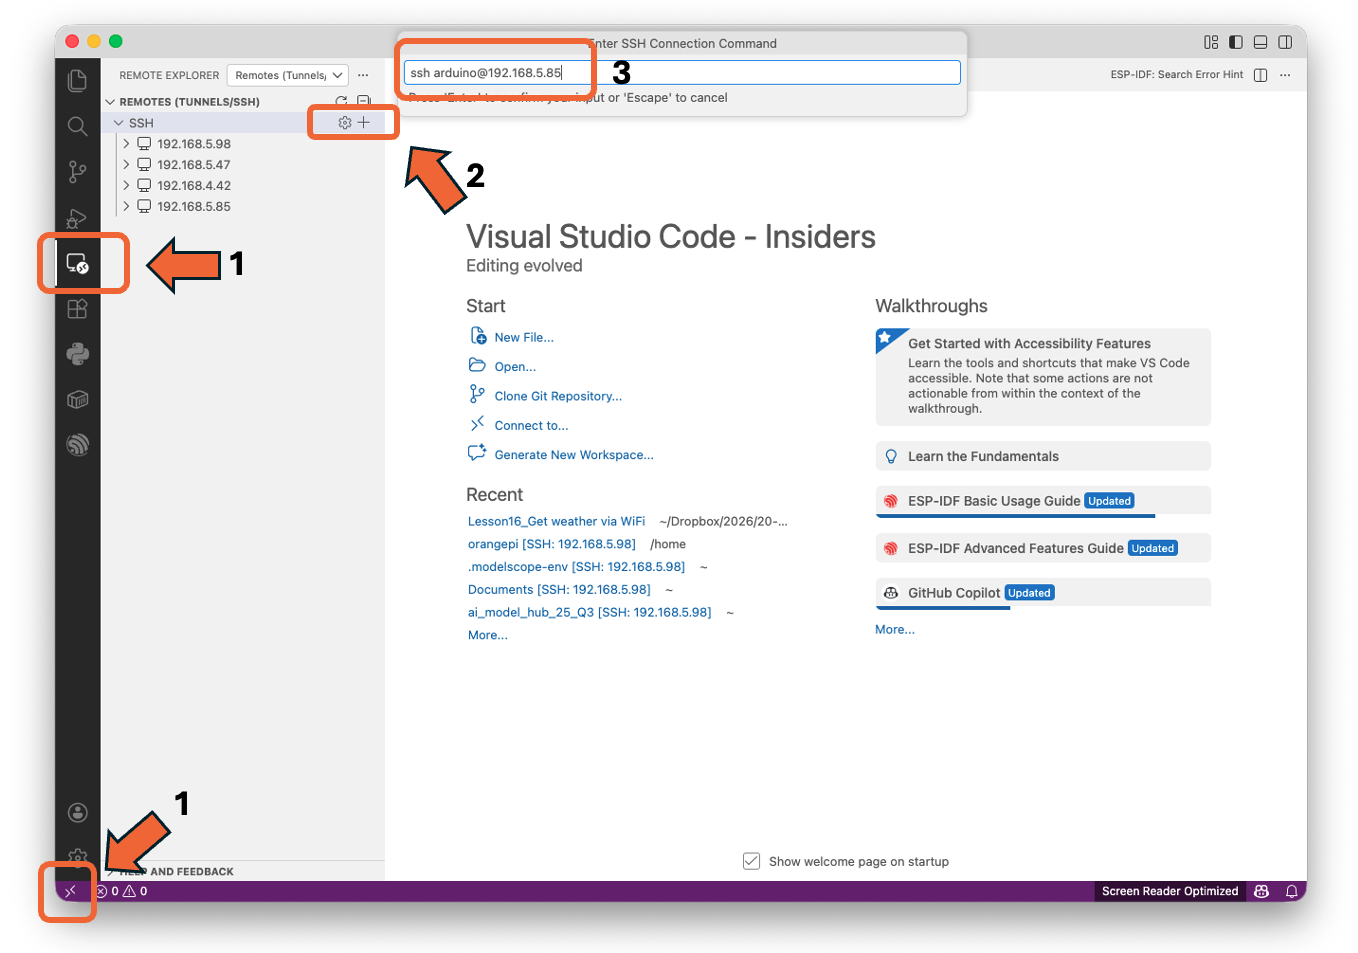The width and height of the screenshot is (1358, 953).
Task: Click the remote window indicator in status bar
Action: click(70, 891)
